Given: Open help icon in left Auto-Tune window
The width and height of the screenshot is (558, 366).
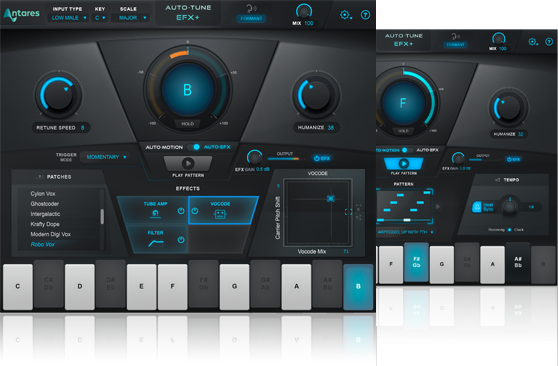Looking at the screenshot, I should (365, 15).
